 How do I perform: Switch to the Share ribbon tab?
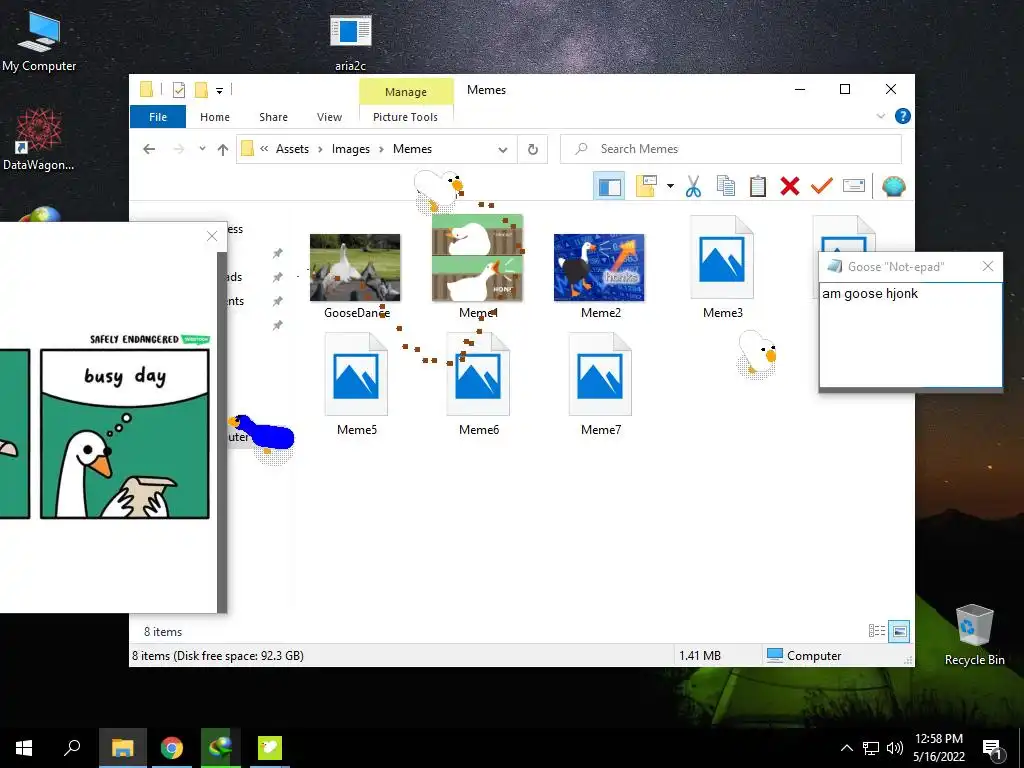[273, 117]
